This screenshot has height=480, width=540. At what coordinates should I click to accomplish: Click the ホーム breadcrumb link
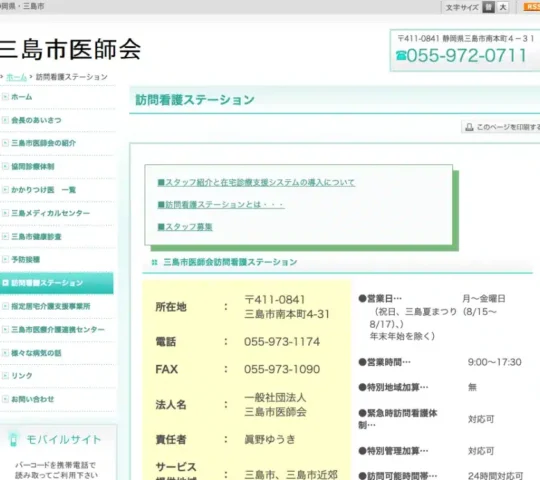[16, 77]
